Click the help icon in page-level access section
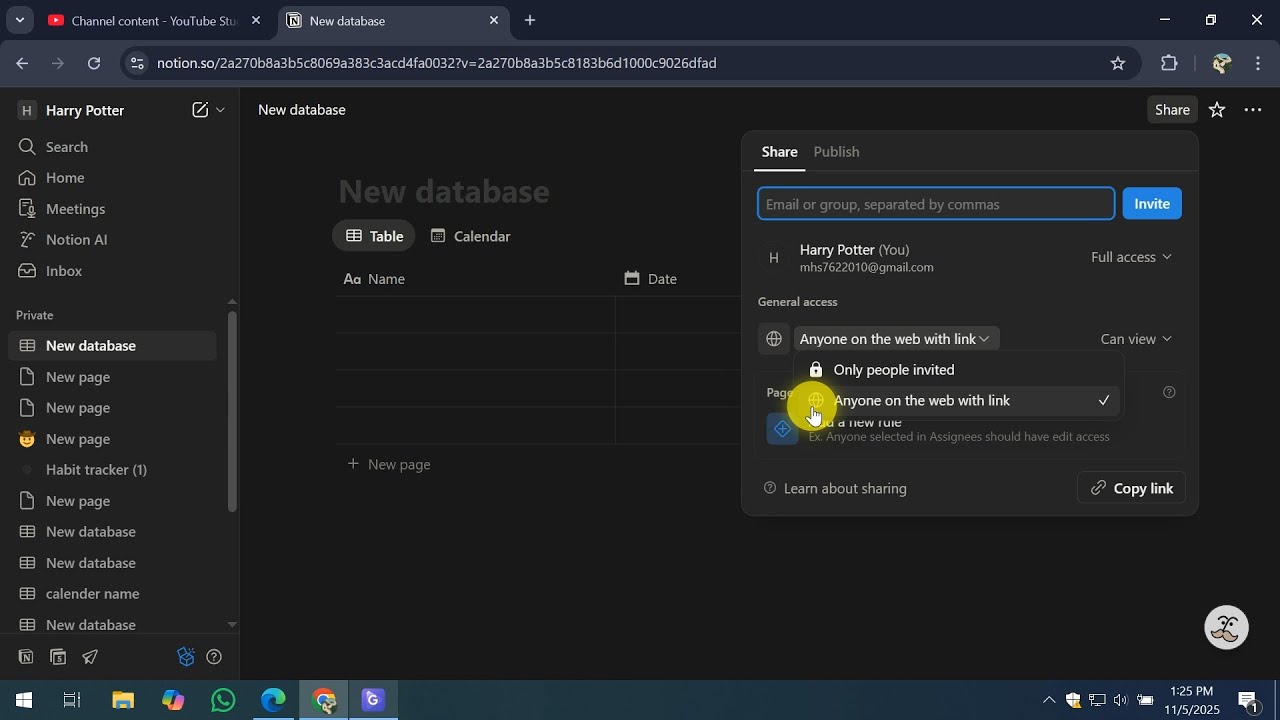This screenshot has width=1280, height=720. coord(1169,392)
